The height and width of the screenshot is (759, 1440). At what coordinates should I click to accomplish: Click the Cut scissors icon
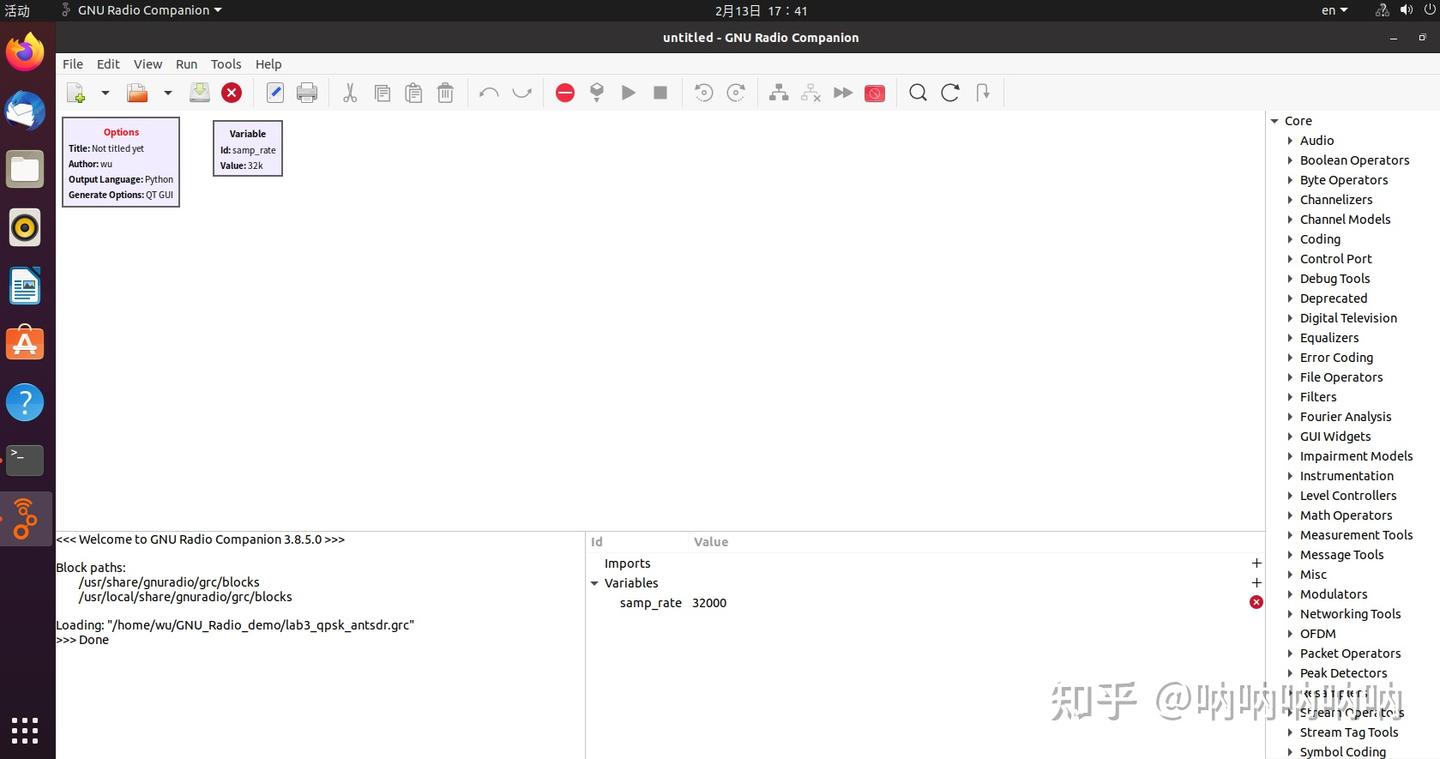click(x=349, y=92)
